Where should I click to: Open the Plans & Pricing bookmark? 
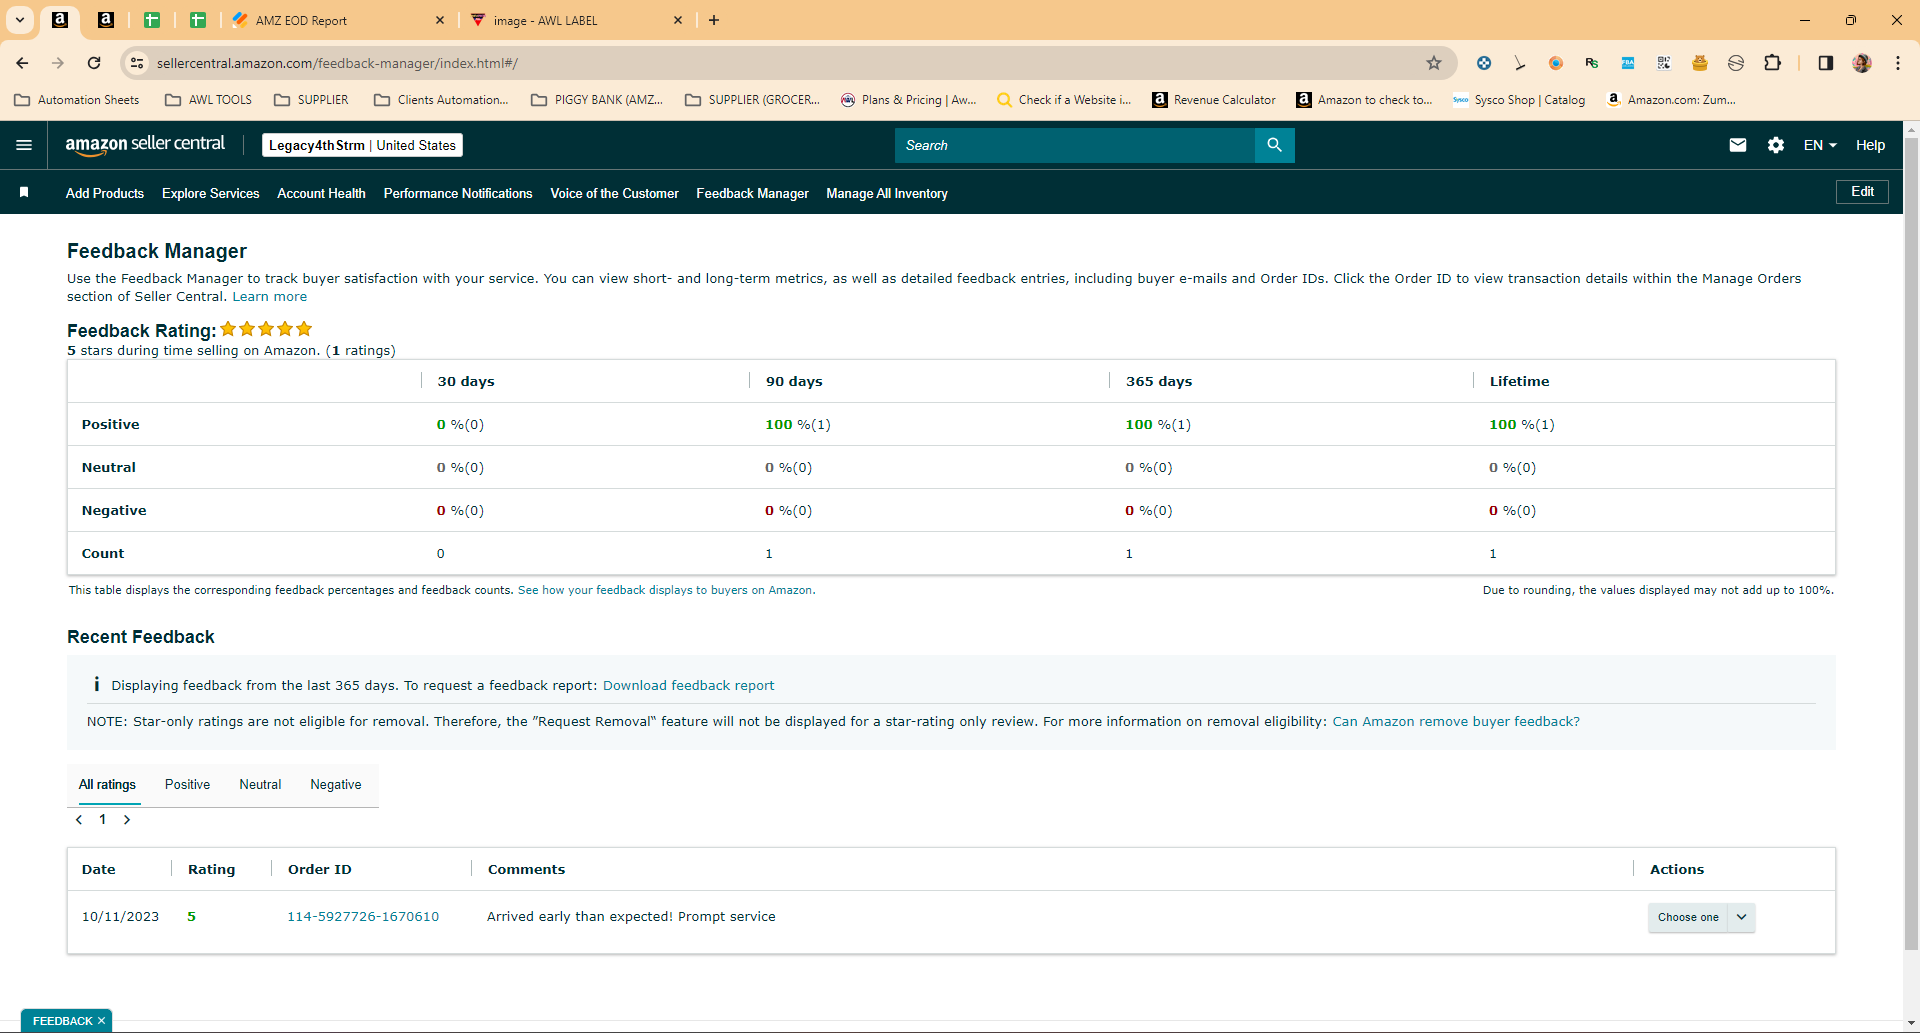pos(908,100)
